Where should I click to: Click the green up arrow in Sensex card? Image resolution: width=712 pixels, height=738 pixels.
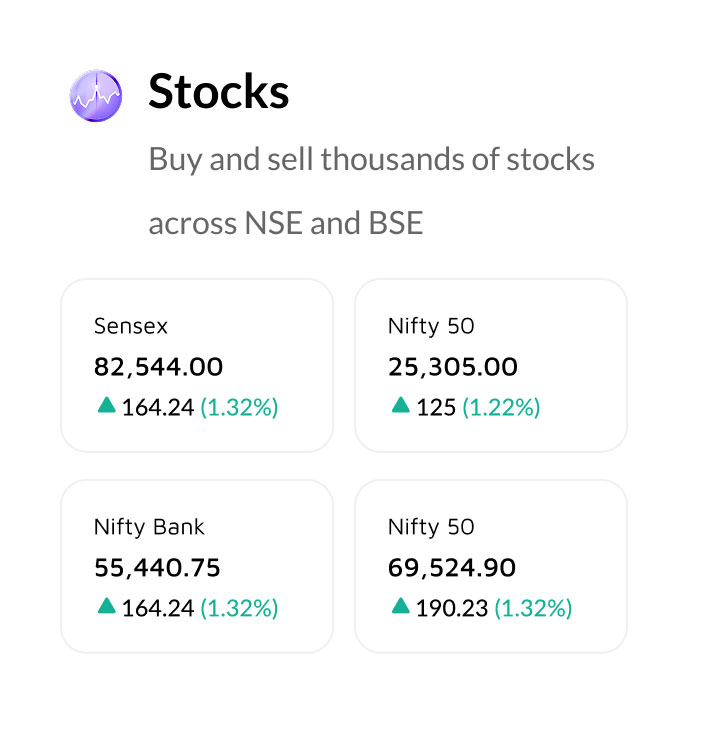(106, 405)
